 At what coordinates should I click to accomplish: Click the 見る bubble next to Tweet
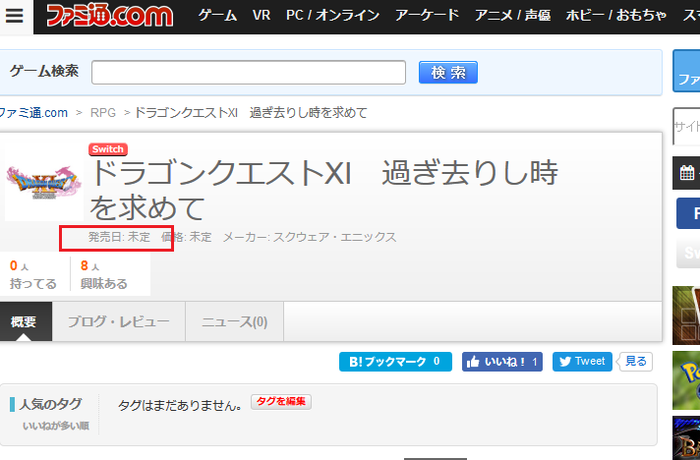point(635,362)
